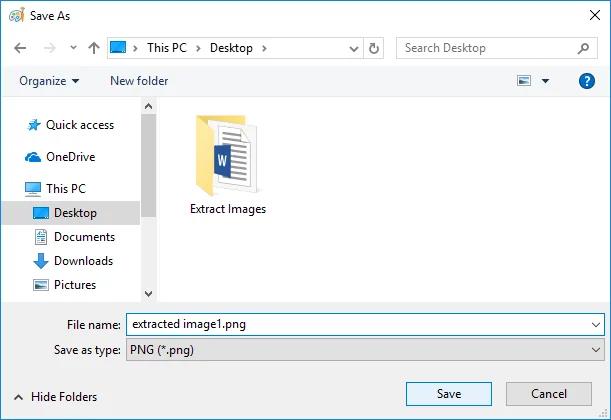Create a New folder
Image resolution: width=611 pixels, height=420 pixels.
[x=139, y=81]
